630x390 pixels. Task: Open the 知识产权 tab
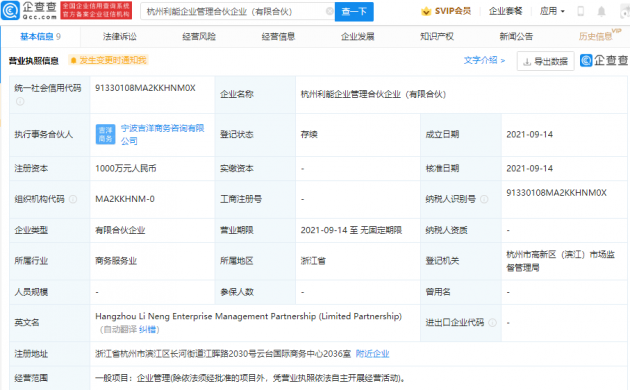pyautogui.click(x=437, y=37)
